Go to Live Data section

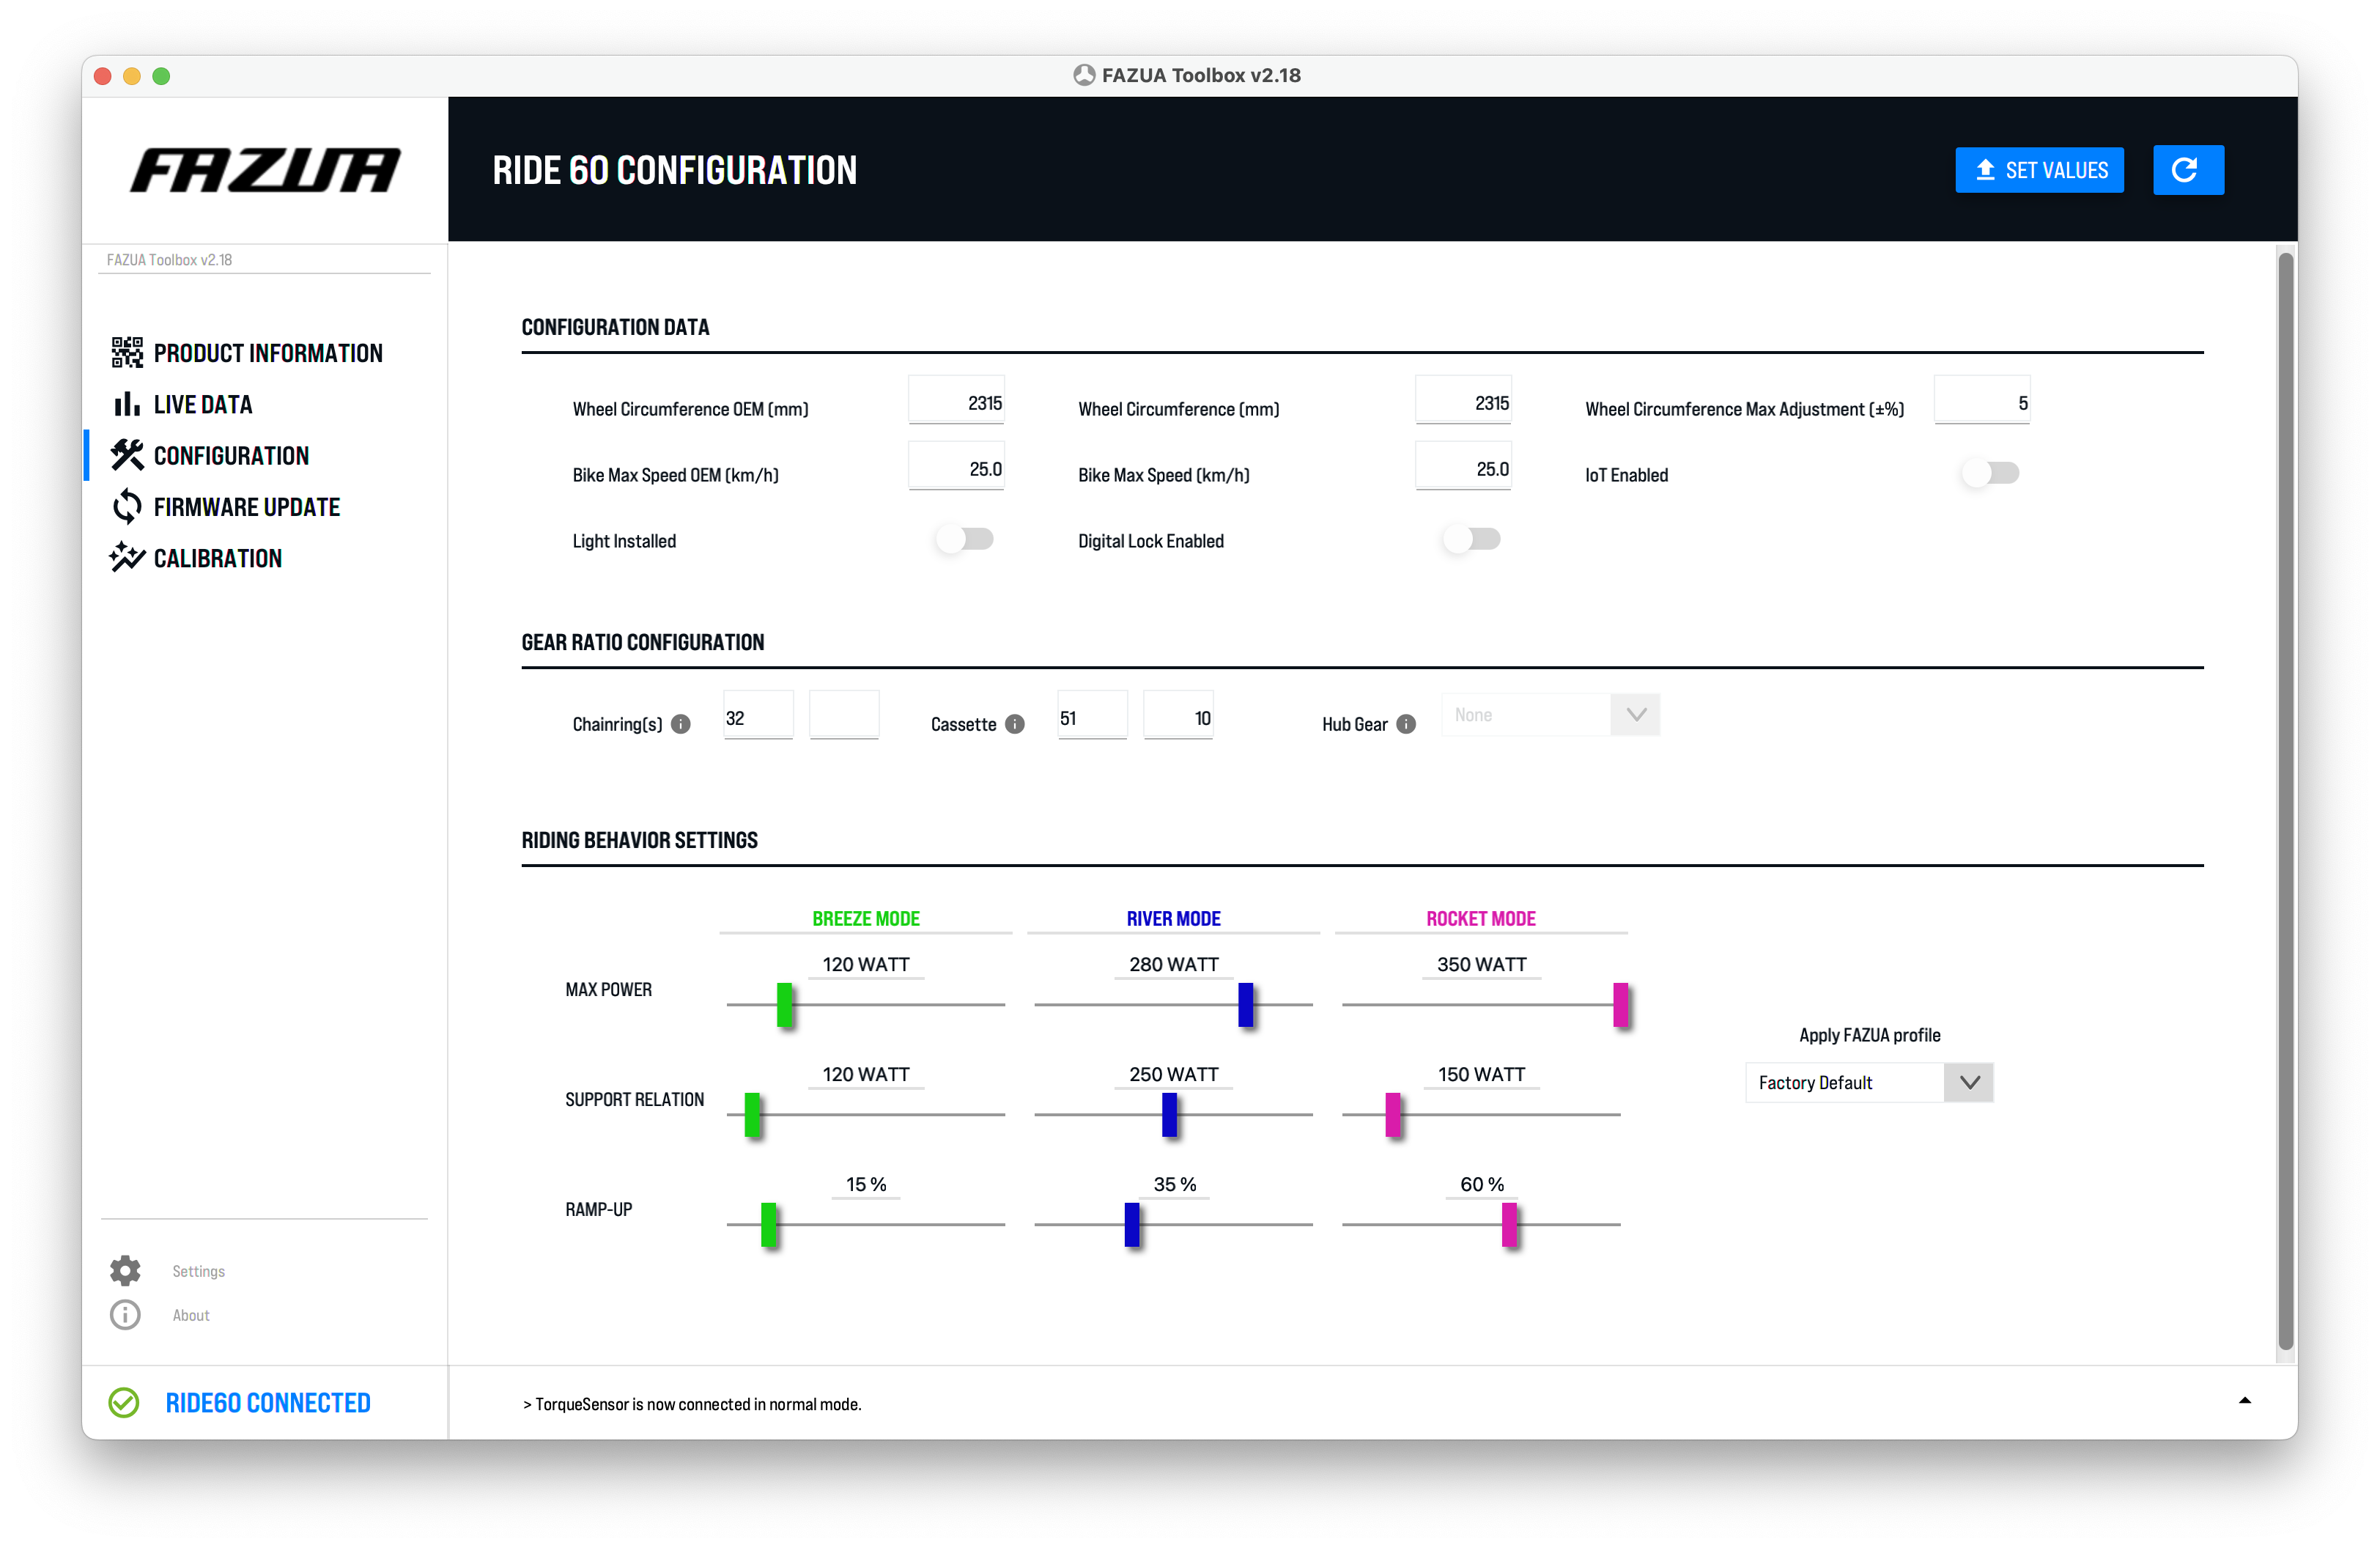tap(203, 404)
